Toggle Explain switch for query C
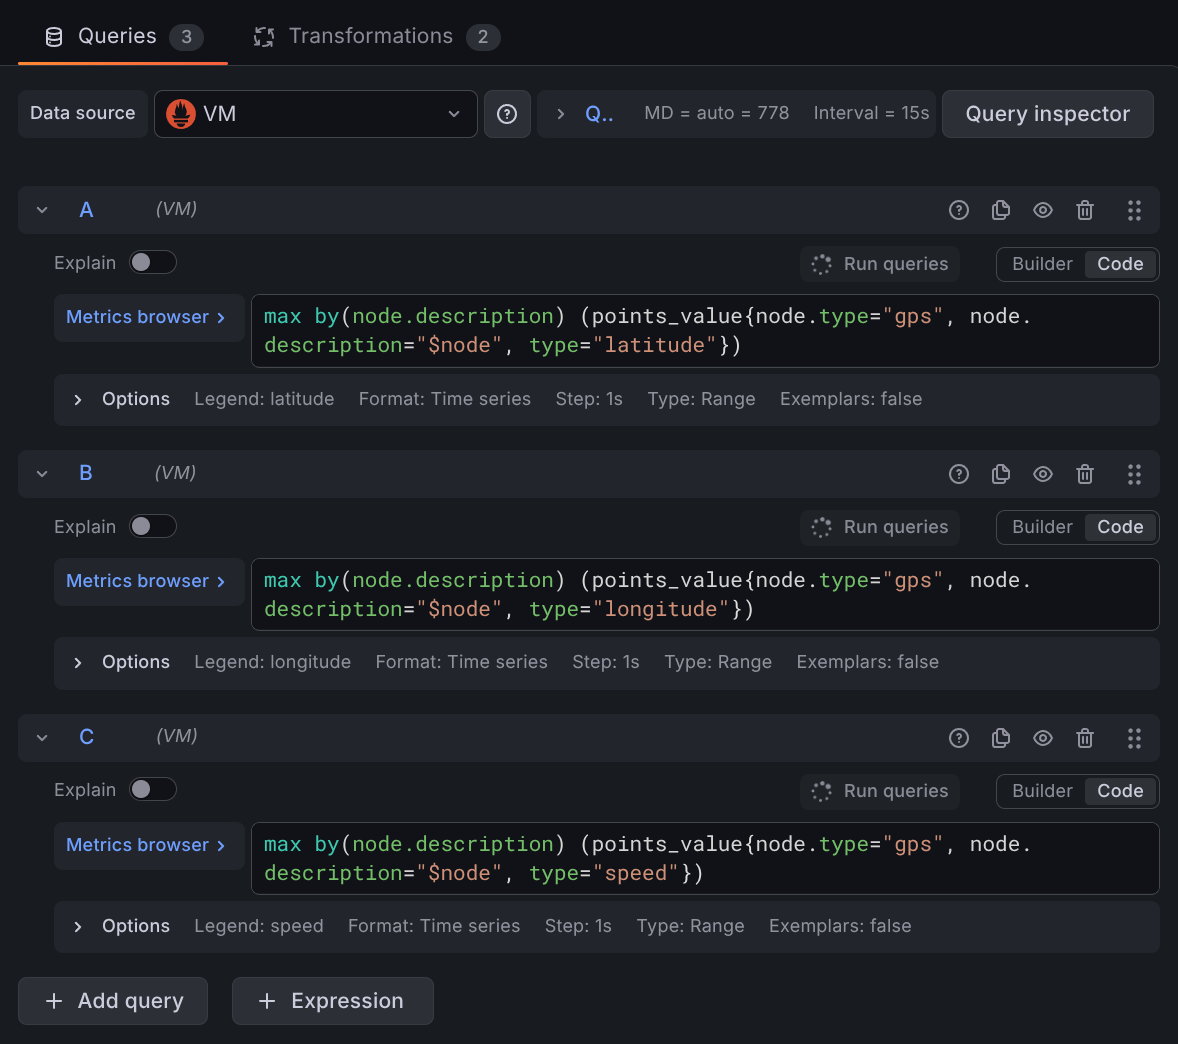This screenshot has width=1178, height=1044. [153, 789]
